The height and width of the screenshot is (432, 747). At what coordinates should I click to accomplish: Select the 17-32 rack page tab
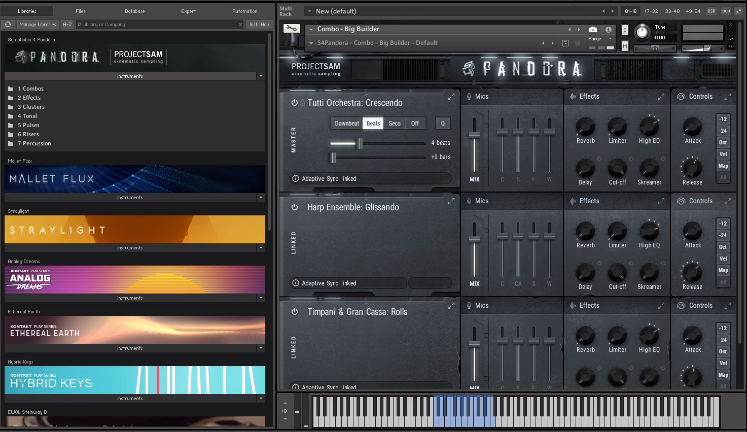point(652,11)
